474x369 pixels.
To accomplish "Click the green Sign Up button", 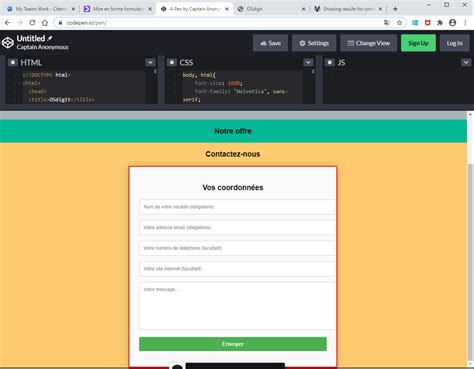I will [418, 43].
